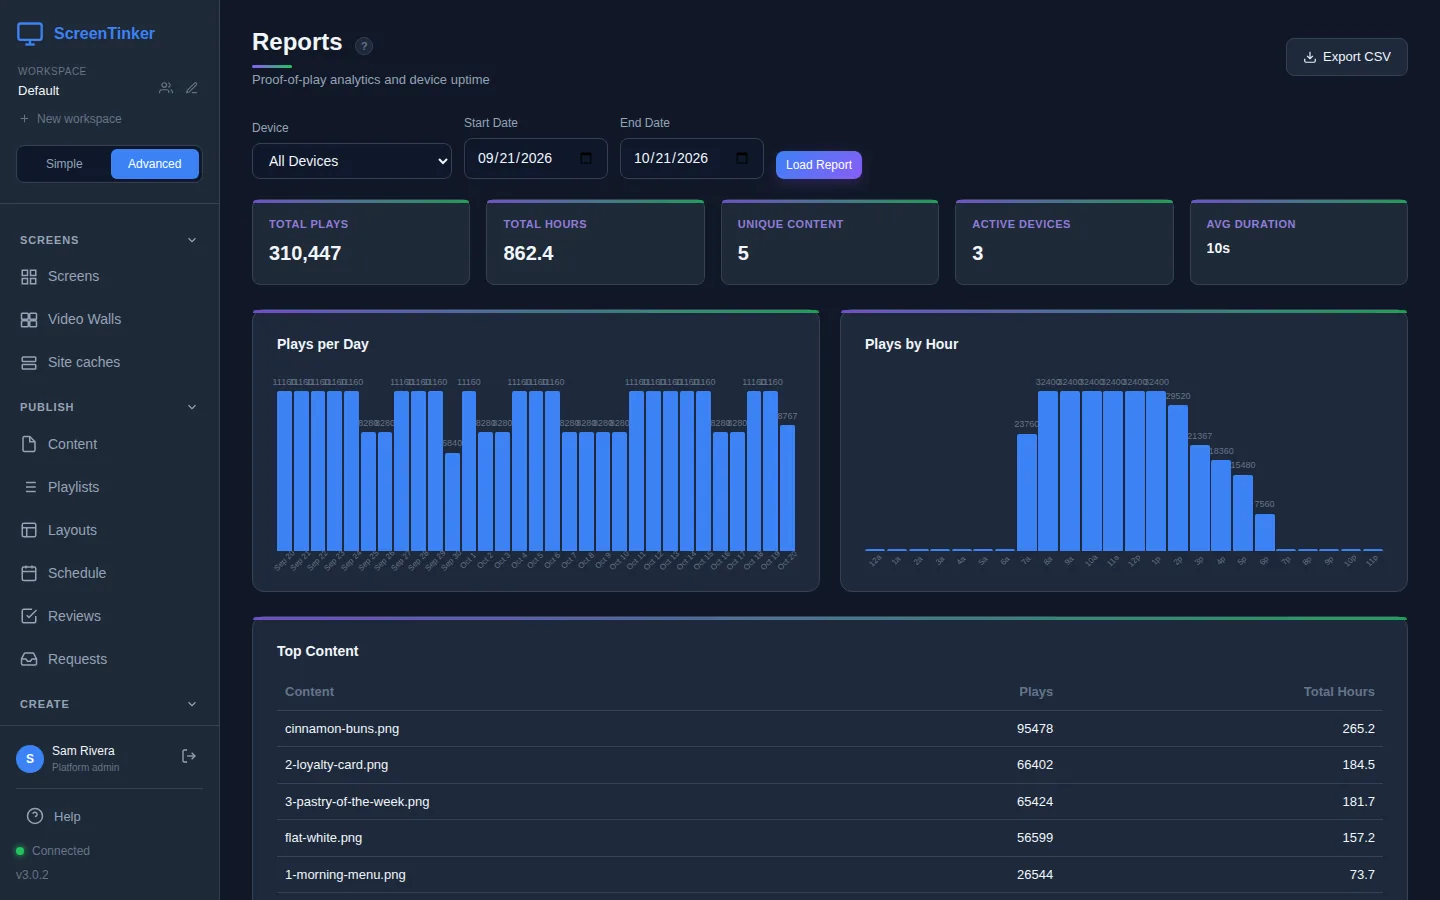Click total hours value 184.5

[x=1358, y=765]
